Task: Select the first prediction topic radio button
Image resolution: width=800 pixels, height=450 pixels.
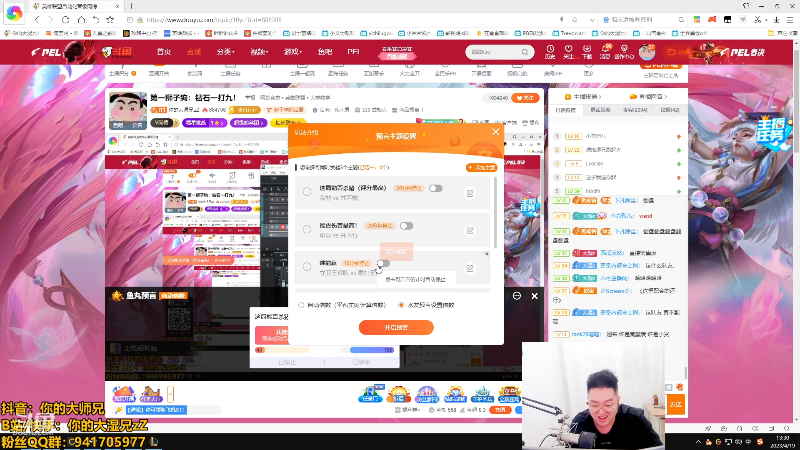Action: tap(307, 192)
